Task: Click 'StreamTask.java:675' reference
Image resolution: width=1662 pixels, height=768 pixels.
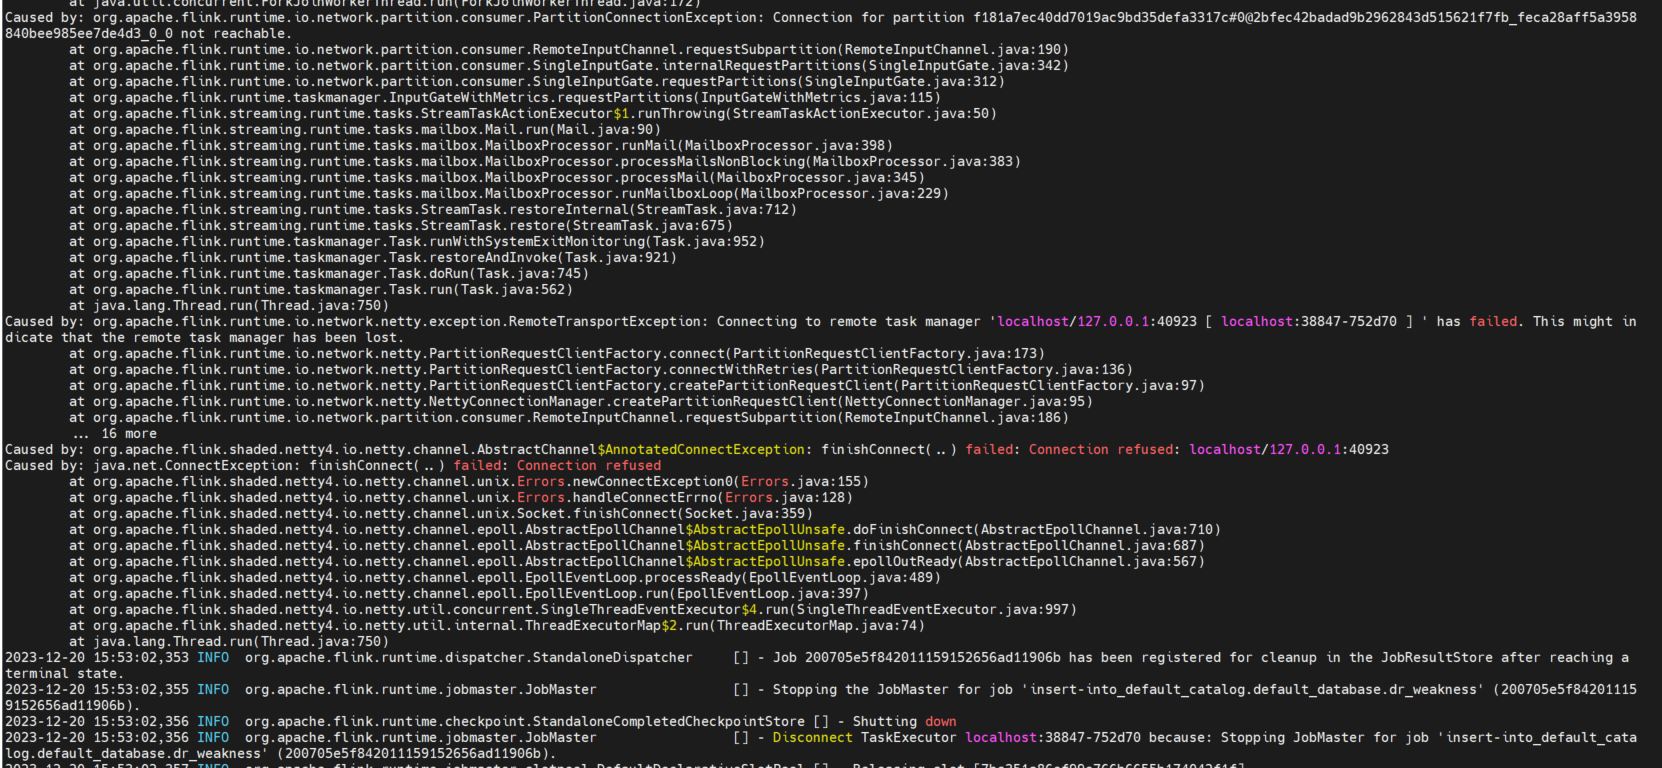Action: pos(649,225)
